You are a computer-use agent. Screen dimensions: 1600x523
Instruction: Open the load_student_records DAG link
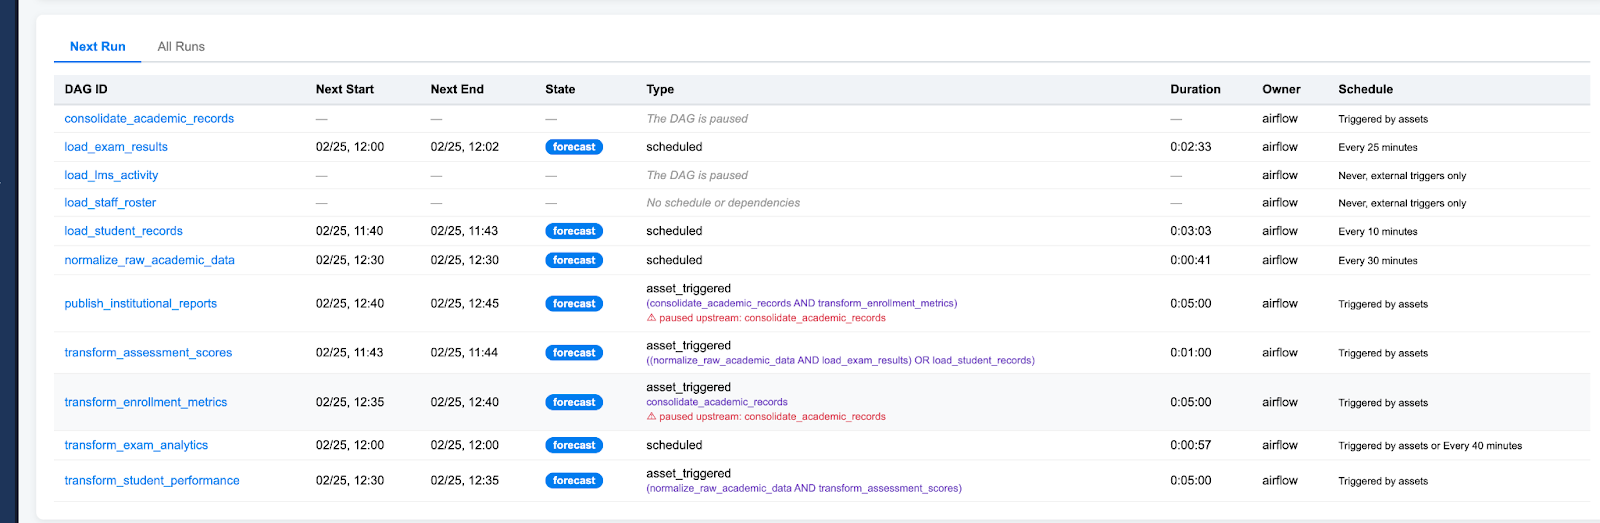click(123, 231)
